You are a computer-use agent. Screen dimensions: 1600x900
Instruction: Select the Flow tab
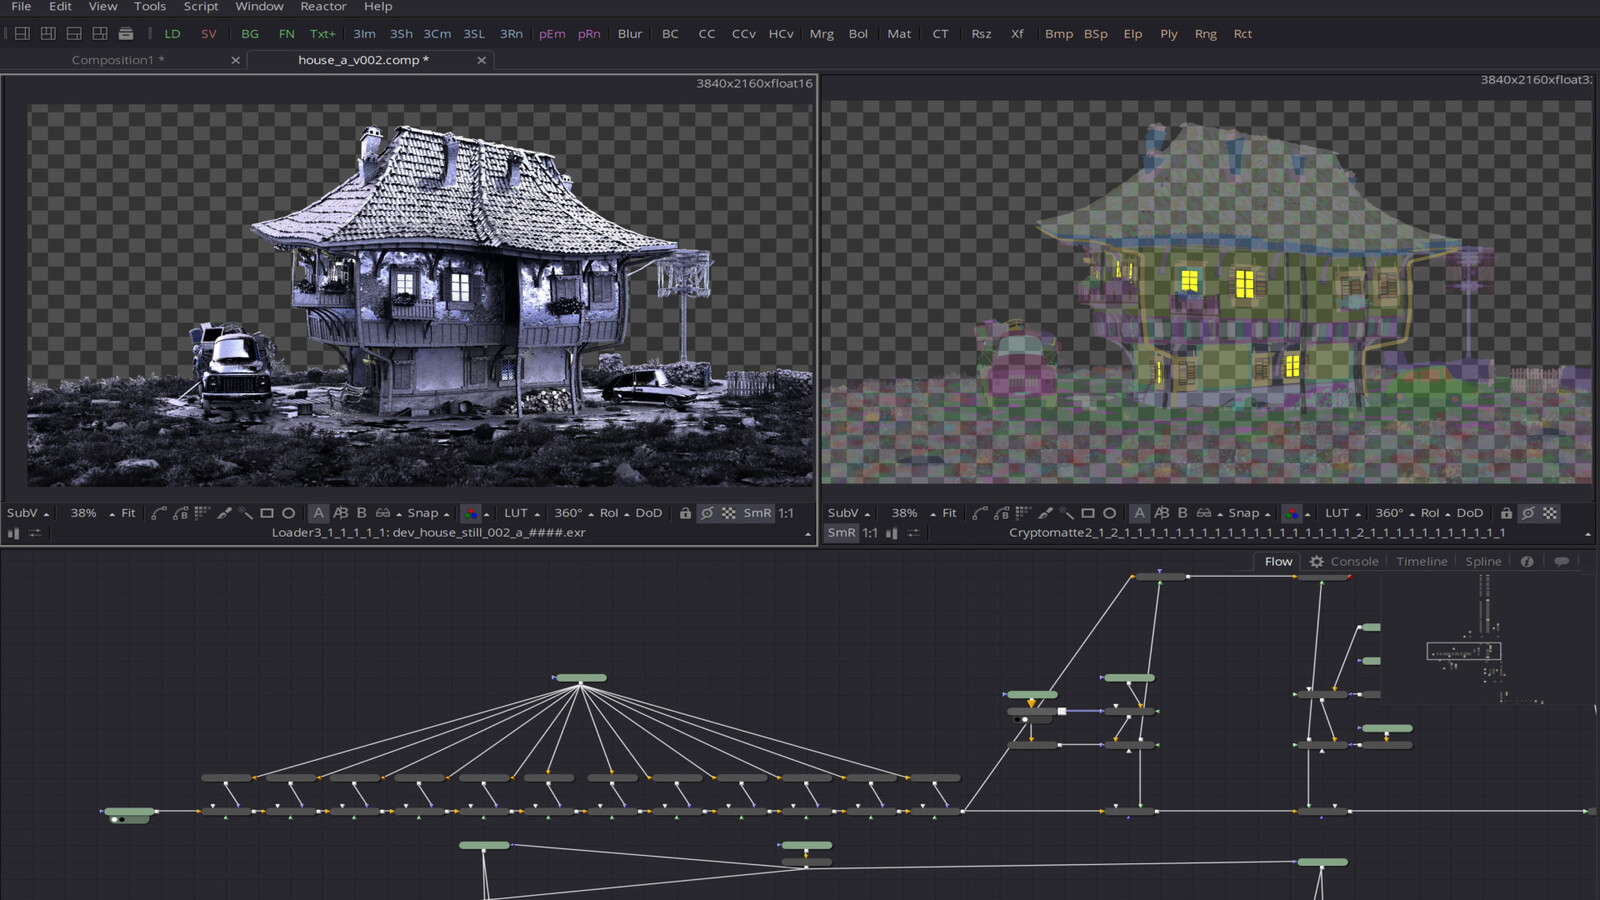1278,561
